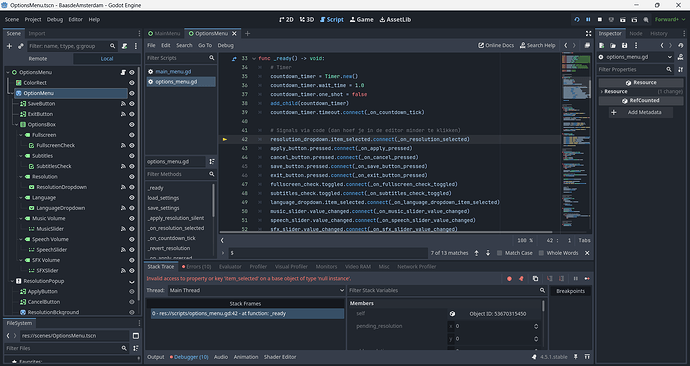
Task: Click the code minimap
Action: click(x=576, y=142)
